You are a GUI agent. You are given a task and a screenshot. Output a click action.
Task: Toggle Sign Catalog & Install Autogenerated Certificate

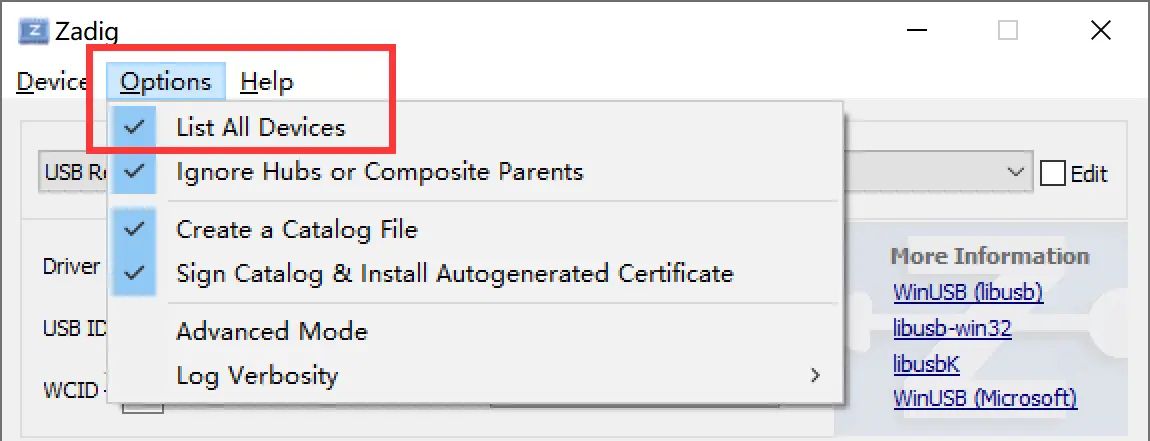(454, 272)
